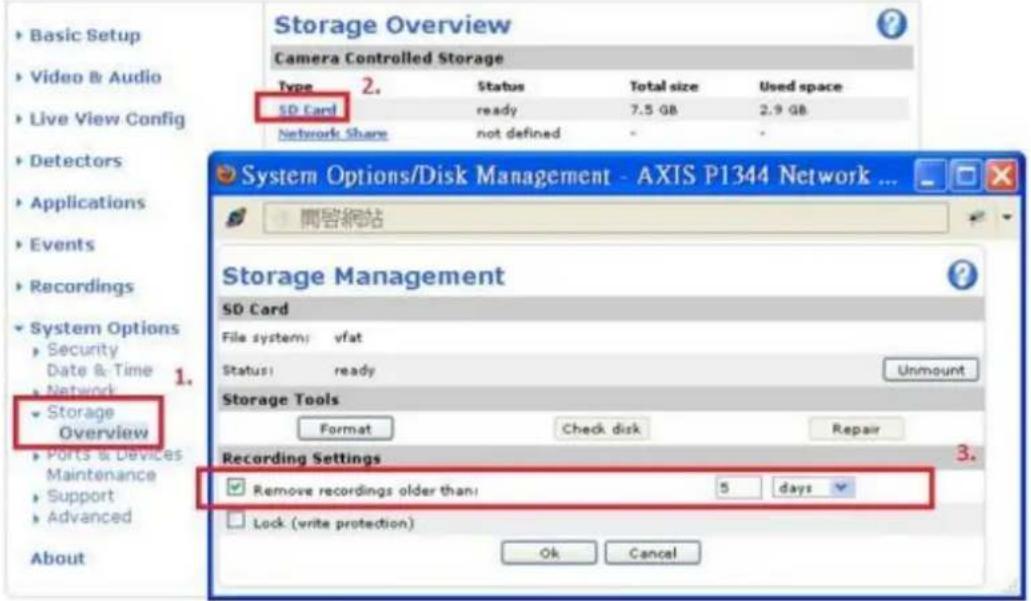The image size is (1031, 601).
Task: Expand Recordings menu
Action: click(x=76, y=287)
